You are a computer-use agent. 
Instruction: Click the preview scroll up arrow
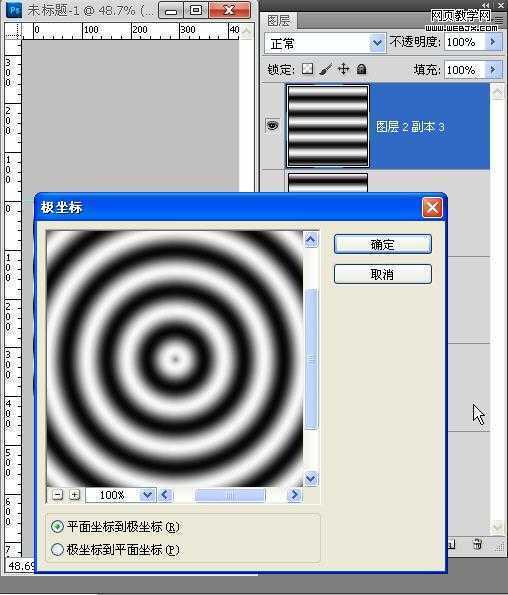(311, 239)
